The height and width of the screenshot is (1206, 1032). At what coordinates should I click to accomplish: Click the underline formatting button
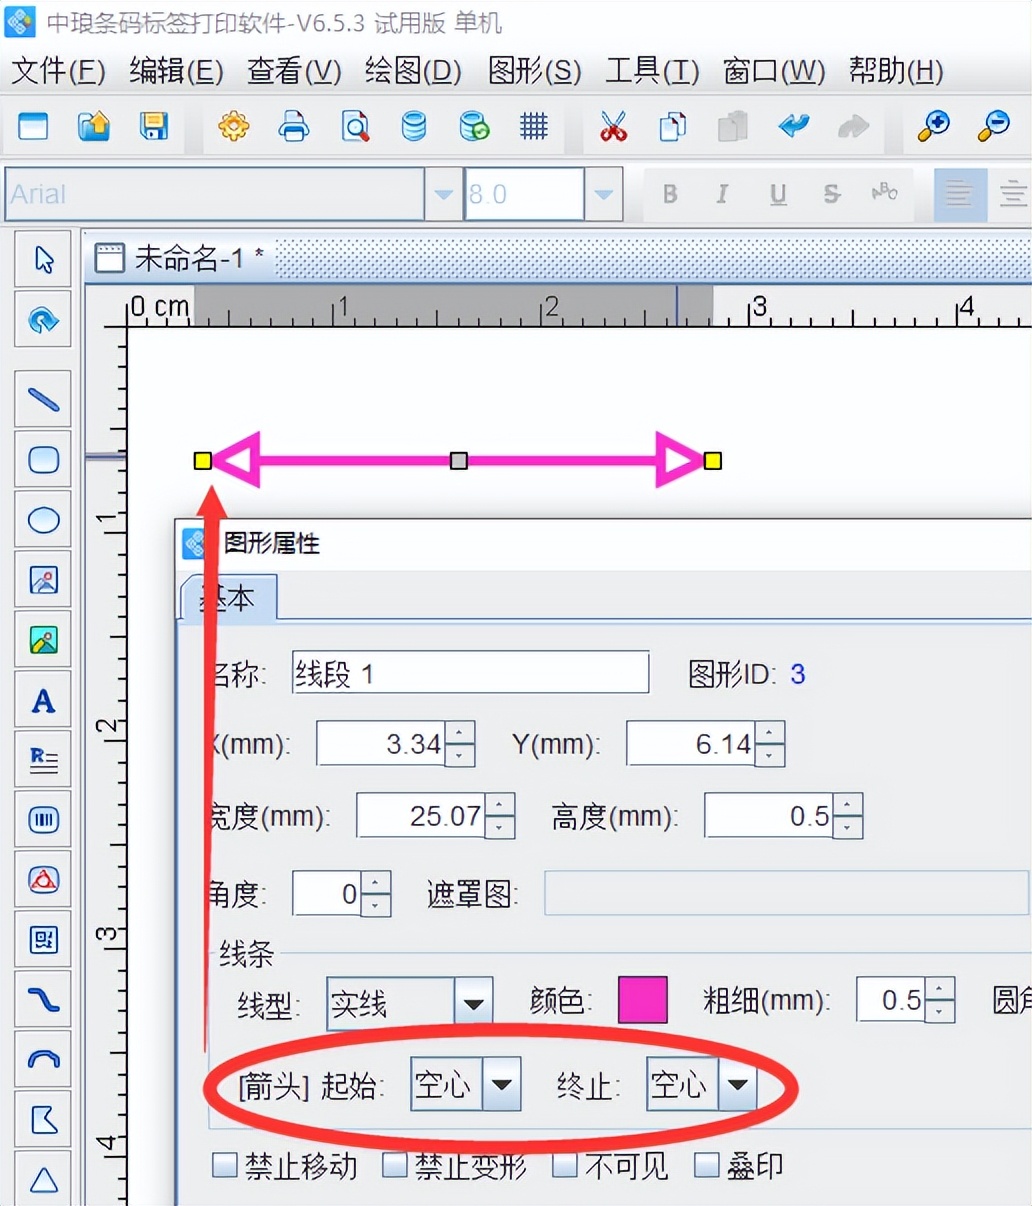[x=777, y=194]
